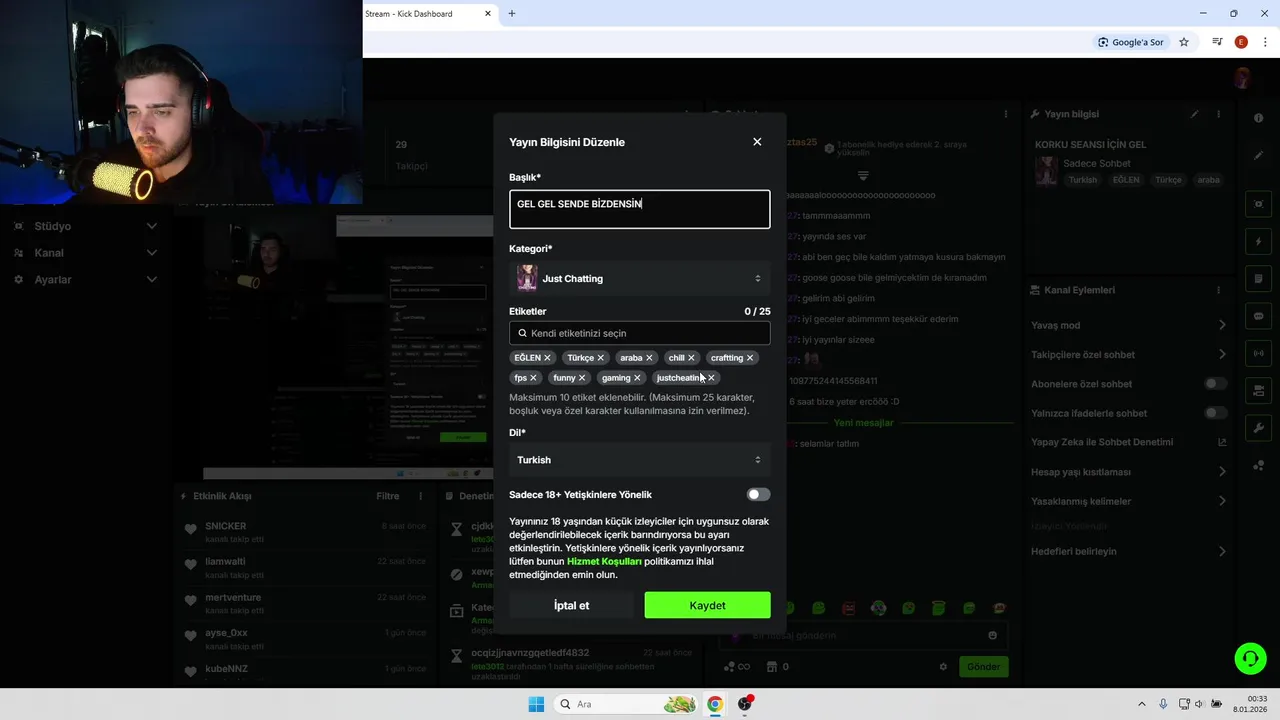The height and width of the screenshot is (720, 1280).
Task: Click the edit pencil in Yayın bilgisi panel
Action: (x=1194, y=114)
